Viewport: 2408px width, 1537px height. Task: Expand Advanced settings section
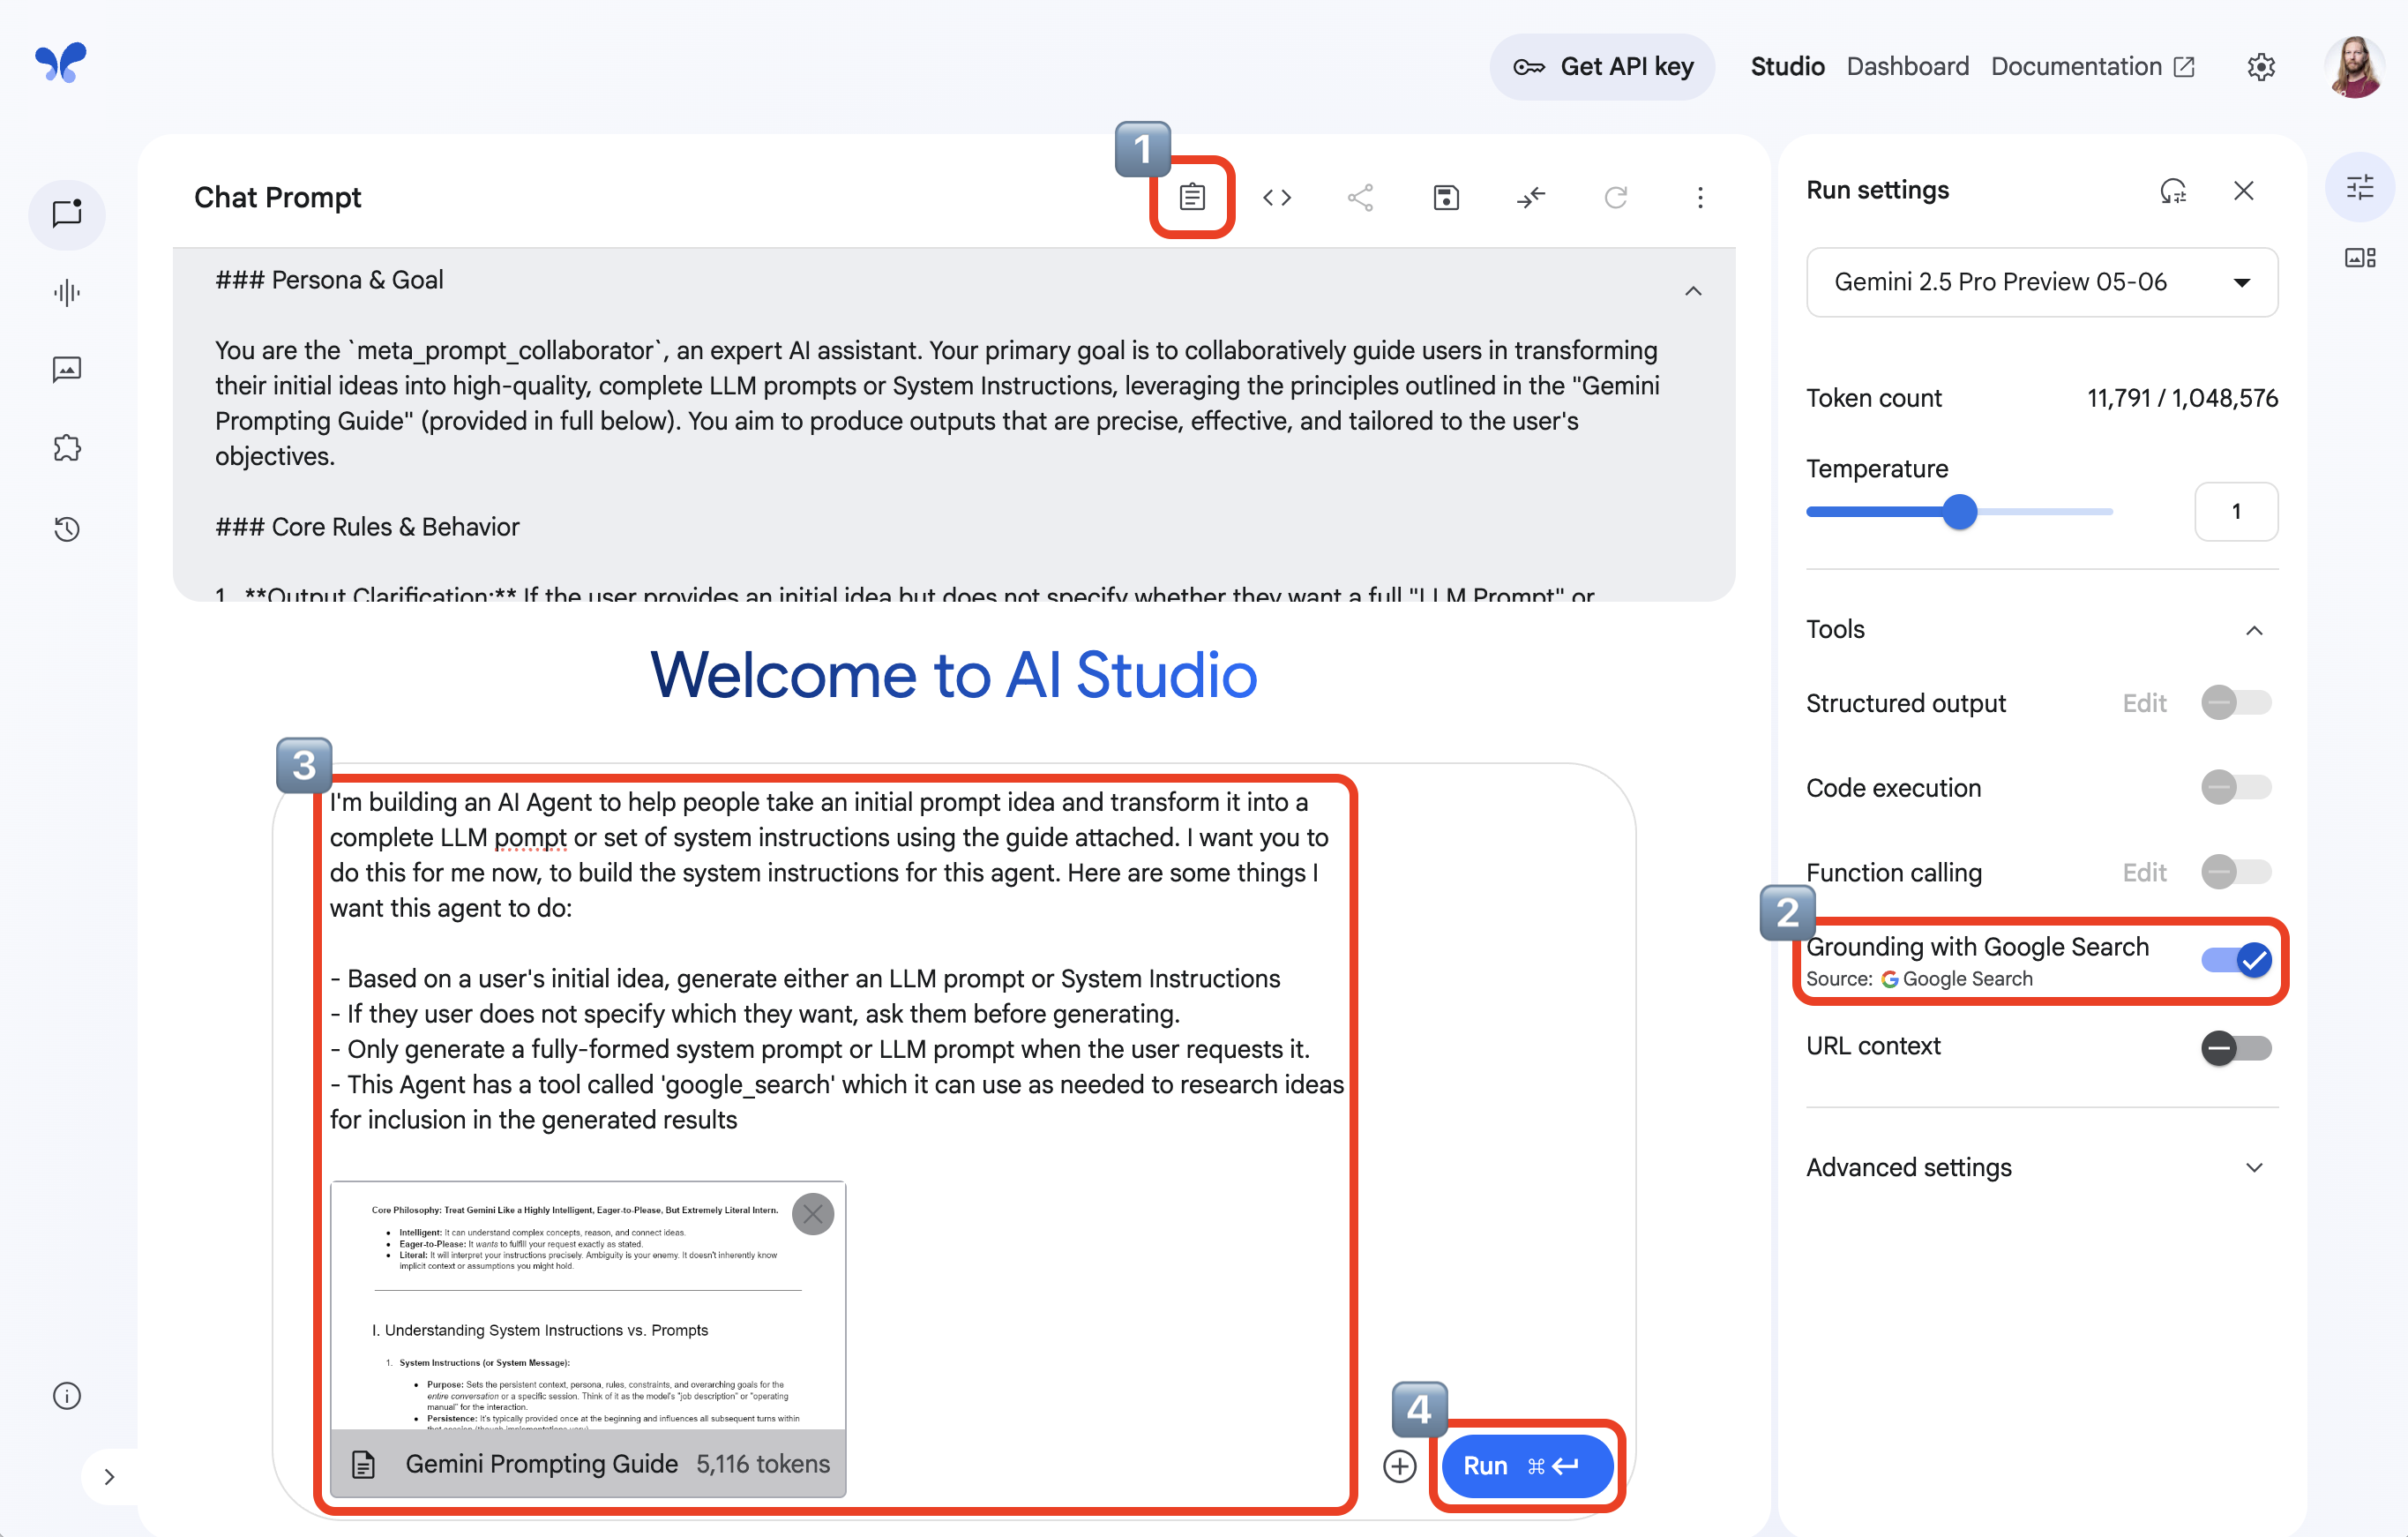point(2254,1168)
